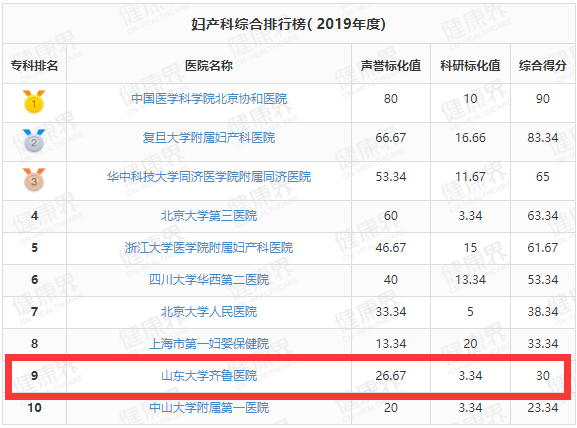Click the 综合得分 column header
577x428 pixels.
[543, 66]
